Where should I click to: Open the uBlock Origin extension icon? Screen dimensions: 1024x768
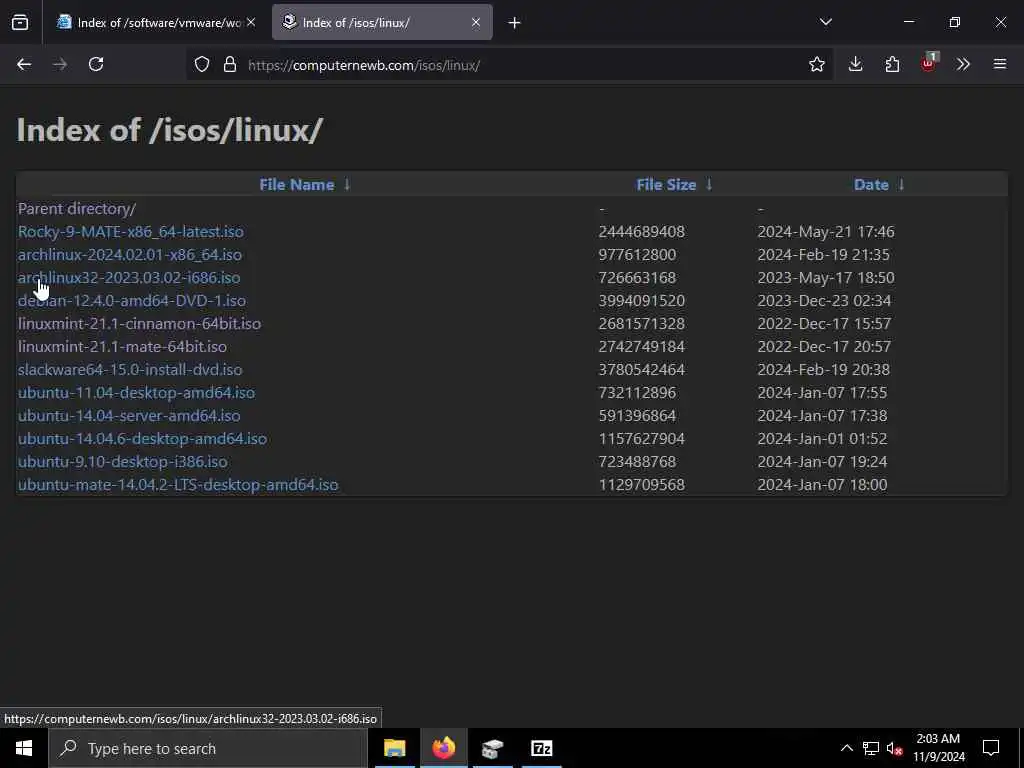coord(928,64)
